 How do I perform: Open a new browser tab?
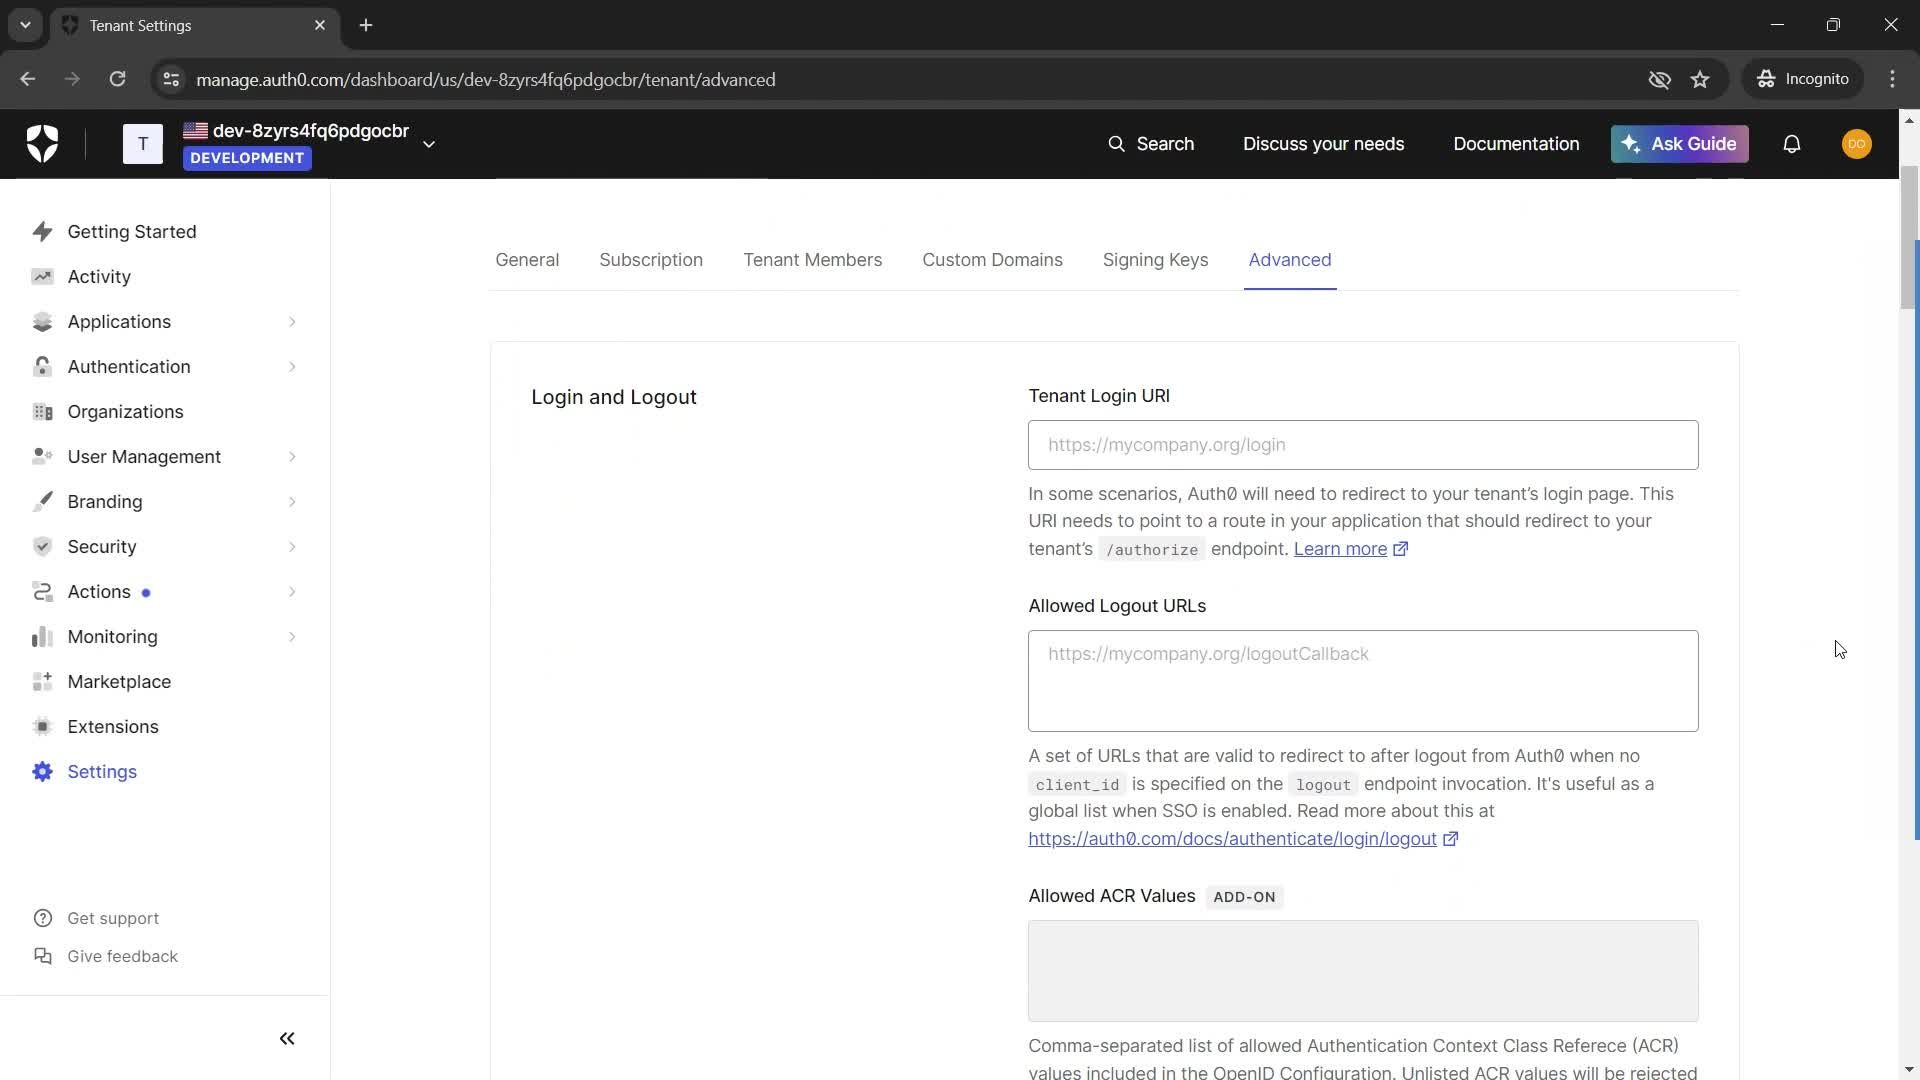pyautogui.click(x=366, y=25)
